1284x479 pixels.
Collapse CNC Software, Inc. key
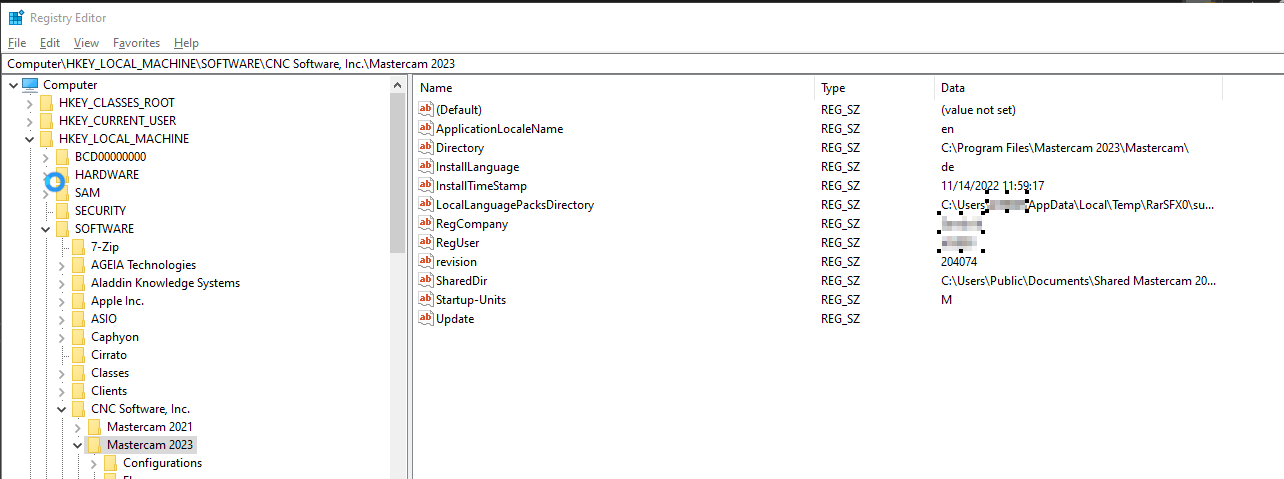point(60,409)
